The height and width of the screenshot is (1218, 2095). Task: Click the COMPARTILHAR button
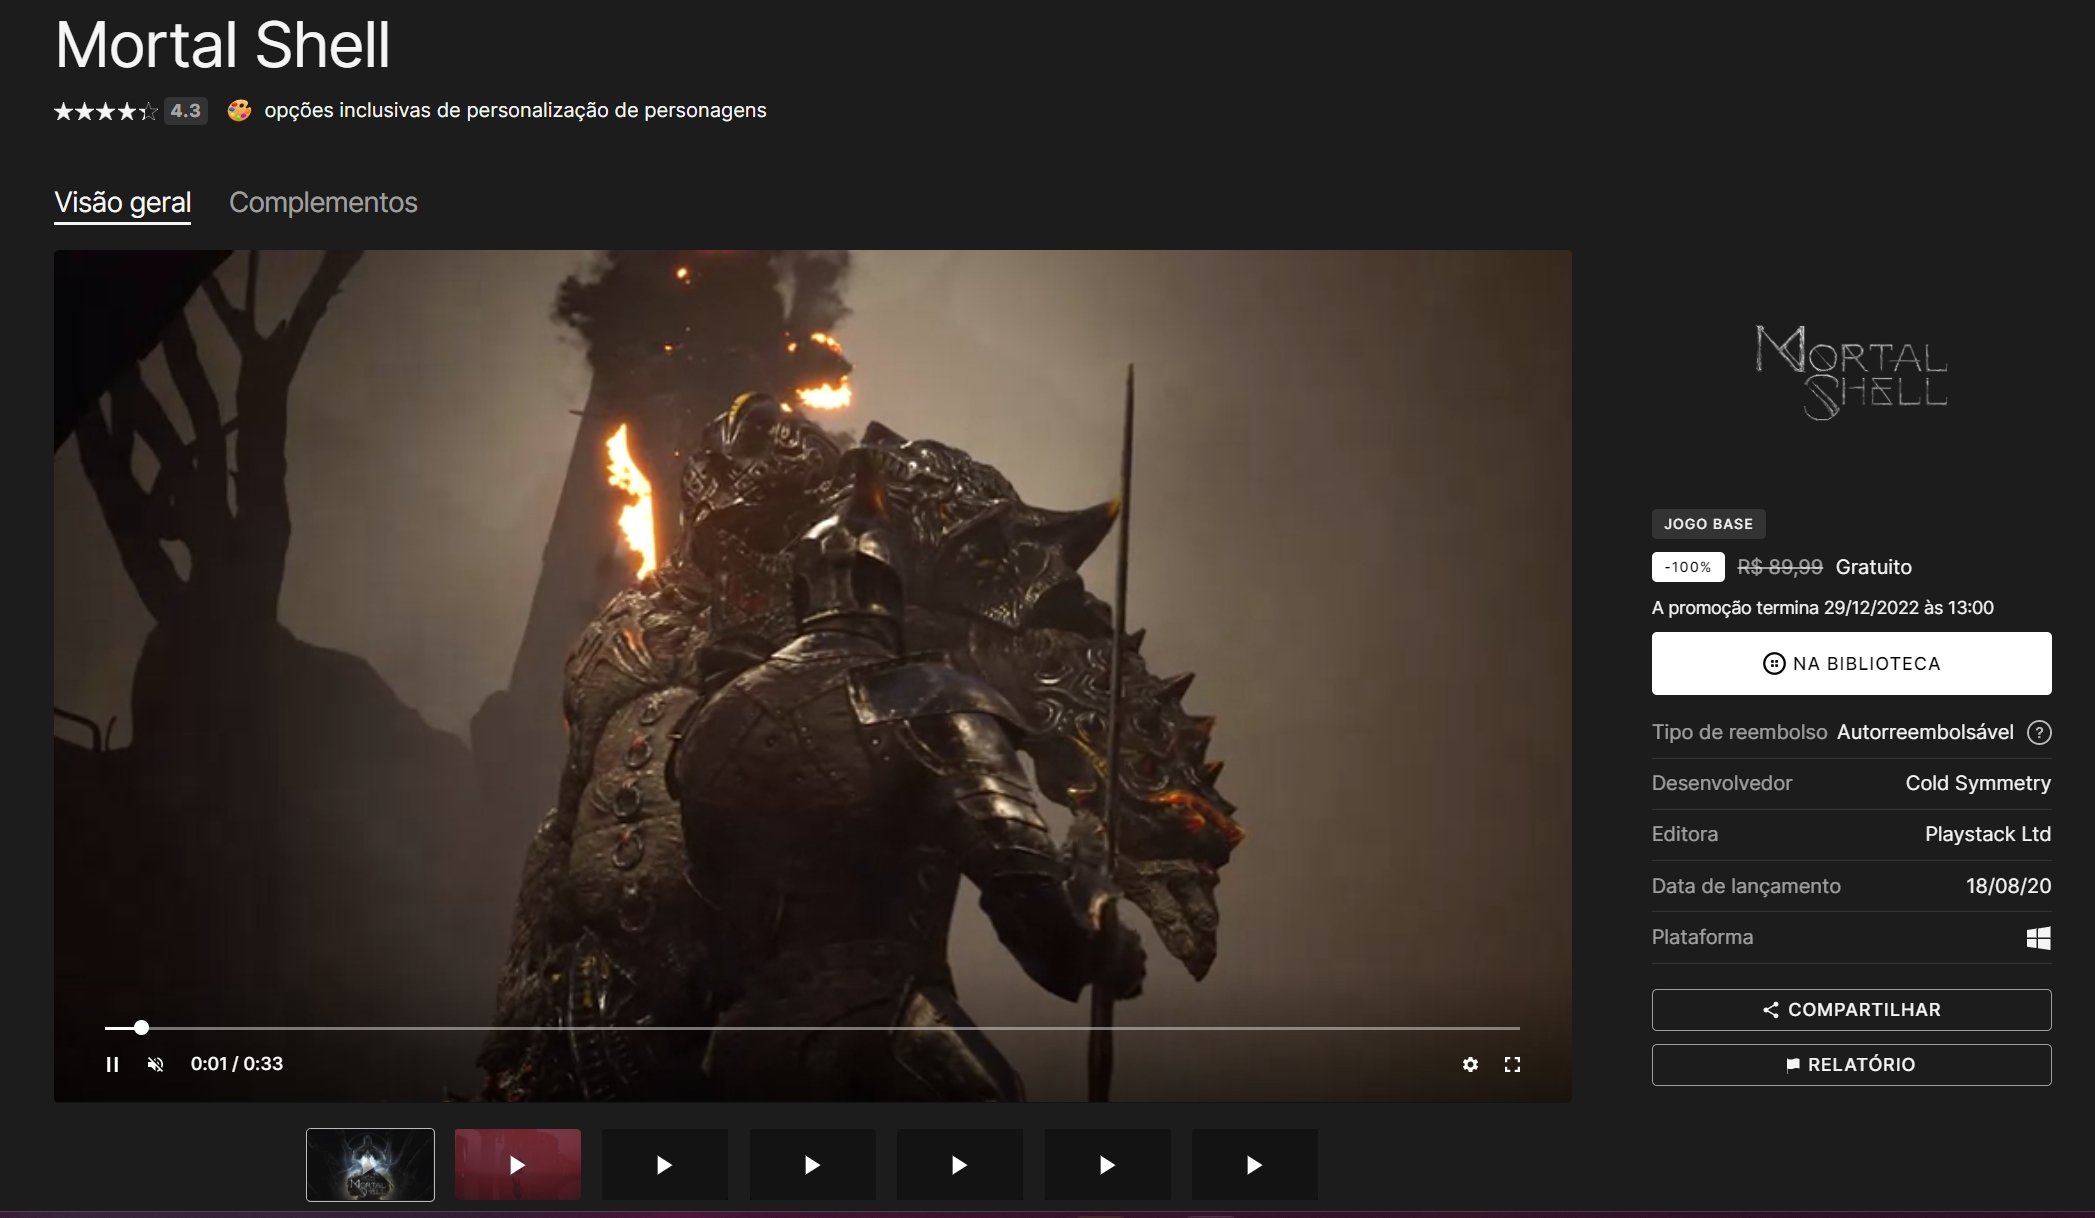1851,1010
